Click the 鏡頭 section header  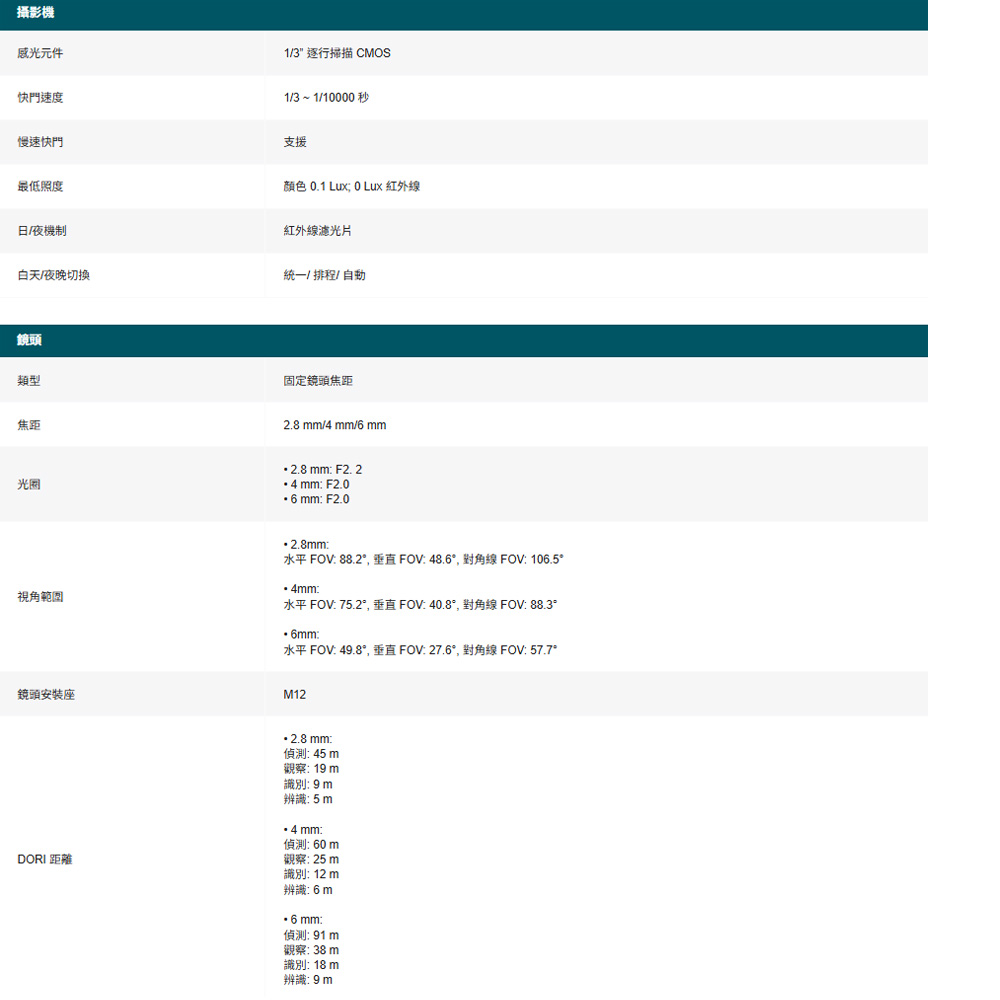point(29,341)
